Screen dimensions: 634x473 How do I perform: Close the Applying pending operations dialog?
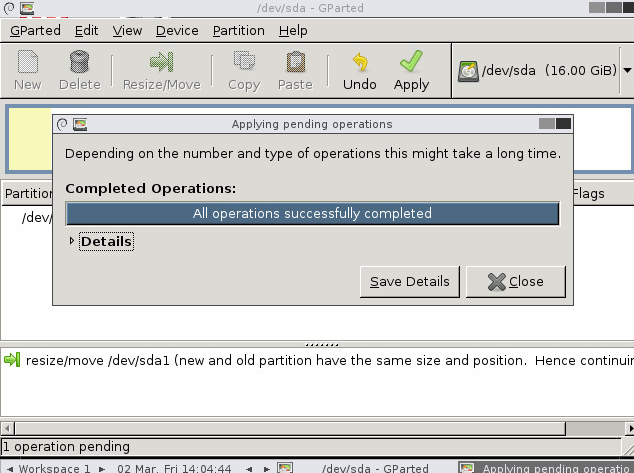(516, 281)
